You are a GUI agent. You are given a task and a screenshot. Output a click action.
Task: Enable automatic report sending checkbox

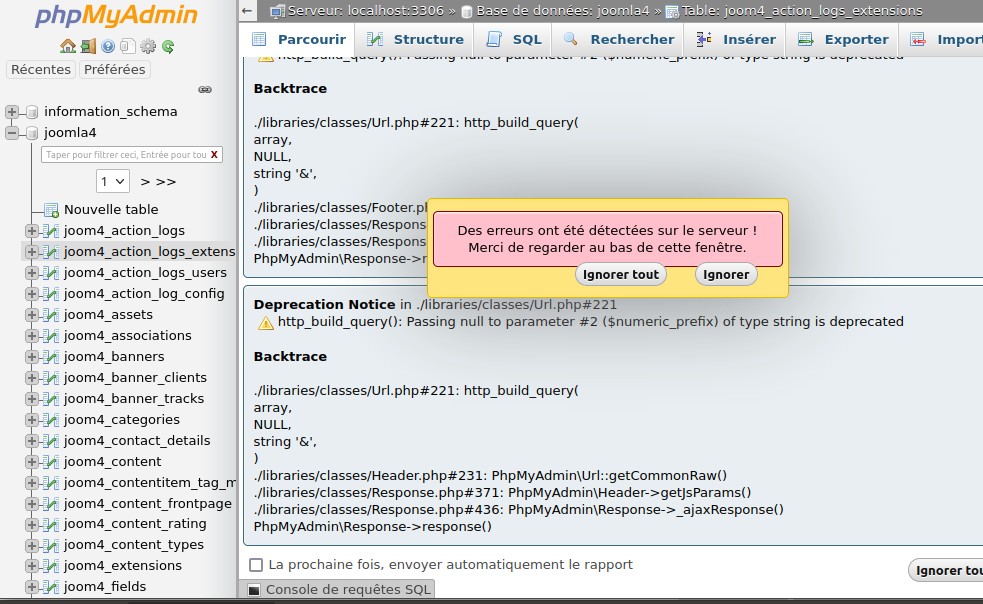point(256,565)
